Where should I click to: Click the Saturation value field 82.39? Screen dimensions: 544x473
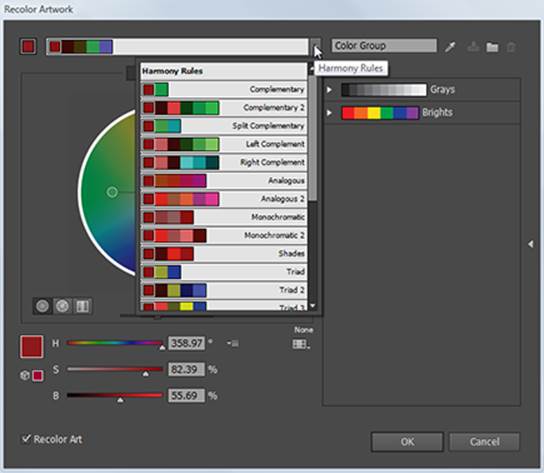coord(187,369)
